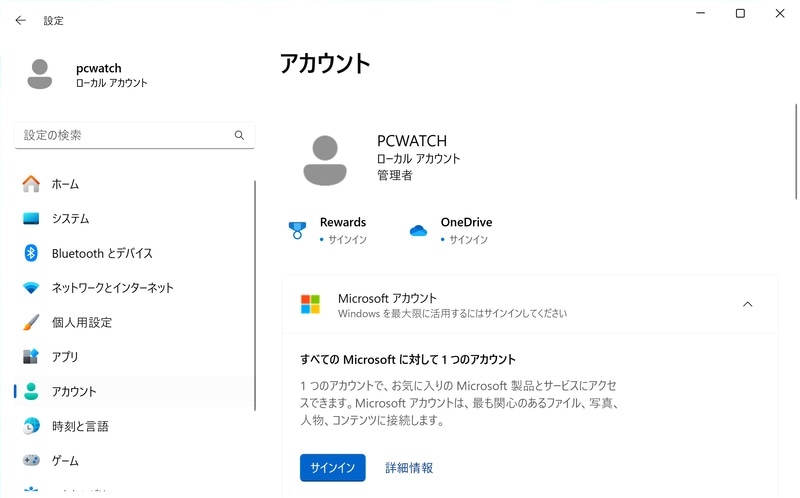800x498 pixels.
Task: Click すべての Microsoft に対して 1 つのアカウント heading
Action: point(408,360)
